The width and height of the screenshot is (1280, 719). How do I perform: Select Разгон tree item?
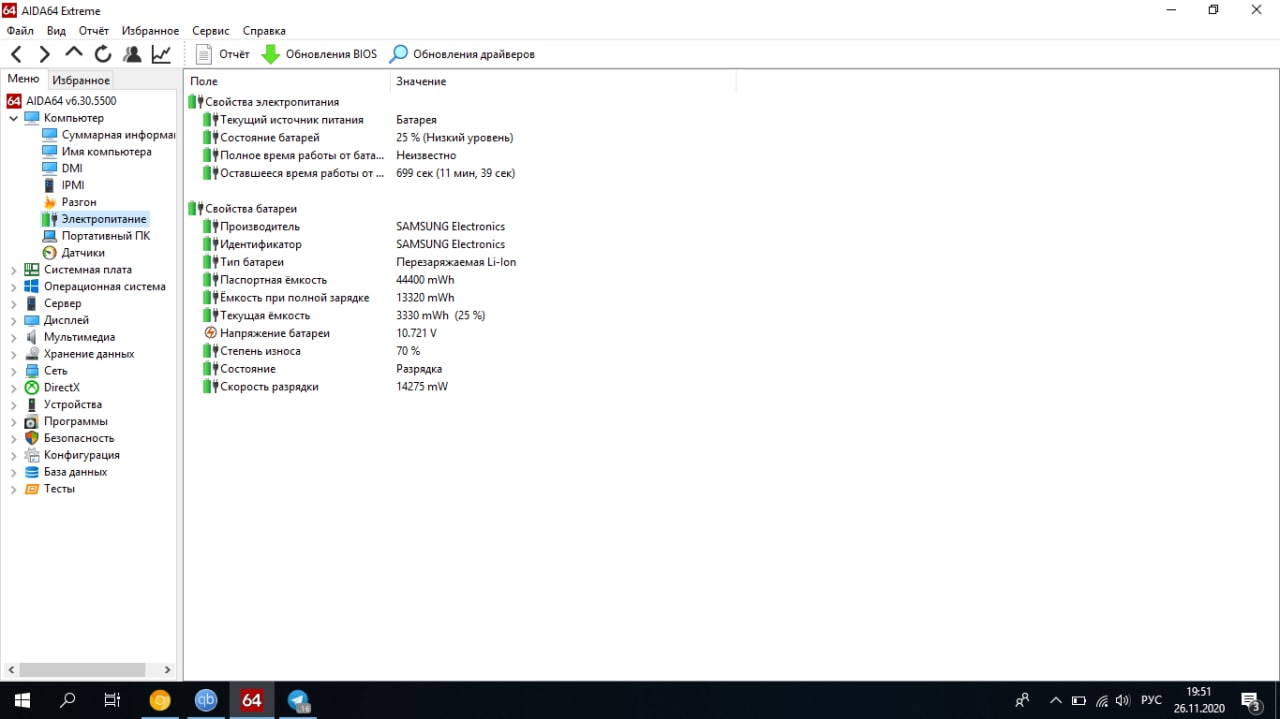click(x=70, y=202)
